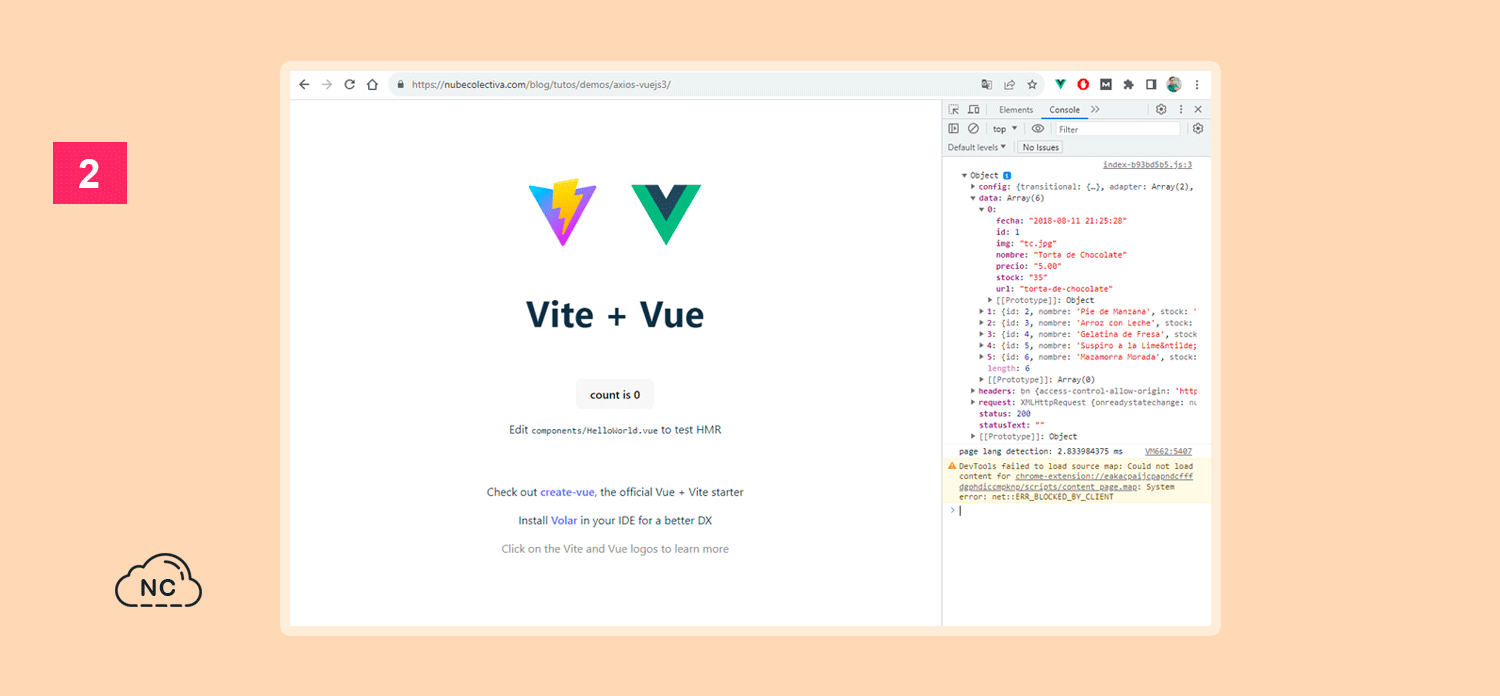The height and width of the screenshot is (696, 1500).
Task: Clear the console
Action: pyautogui.click(x=973, y=129)
